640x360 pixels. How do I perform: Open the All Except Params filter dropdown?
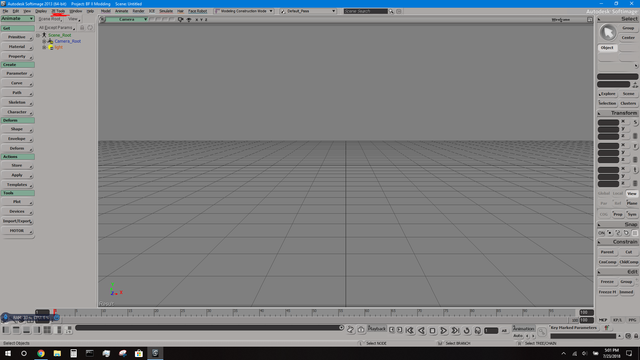click(x=56, y=27)
